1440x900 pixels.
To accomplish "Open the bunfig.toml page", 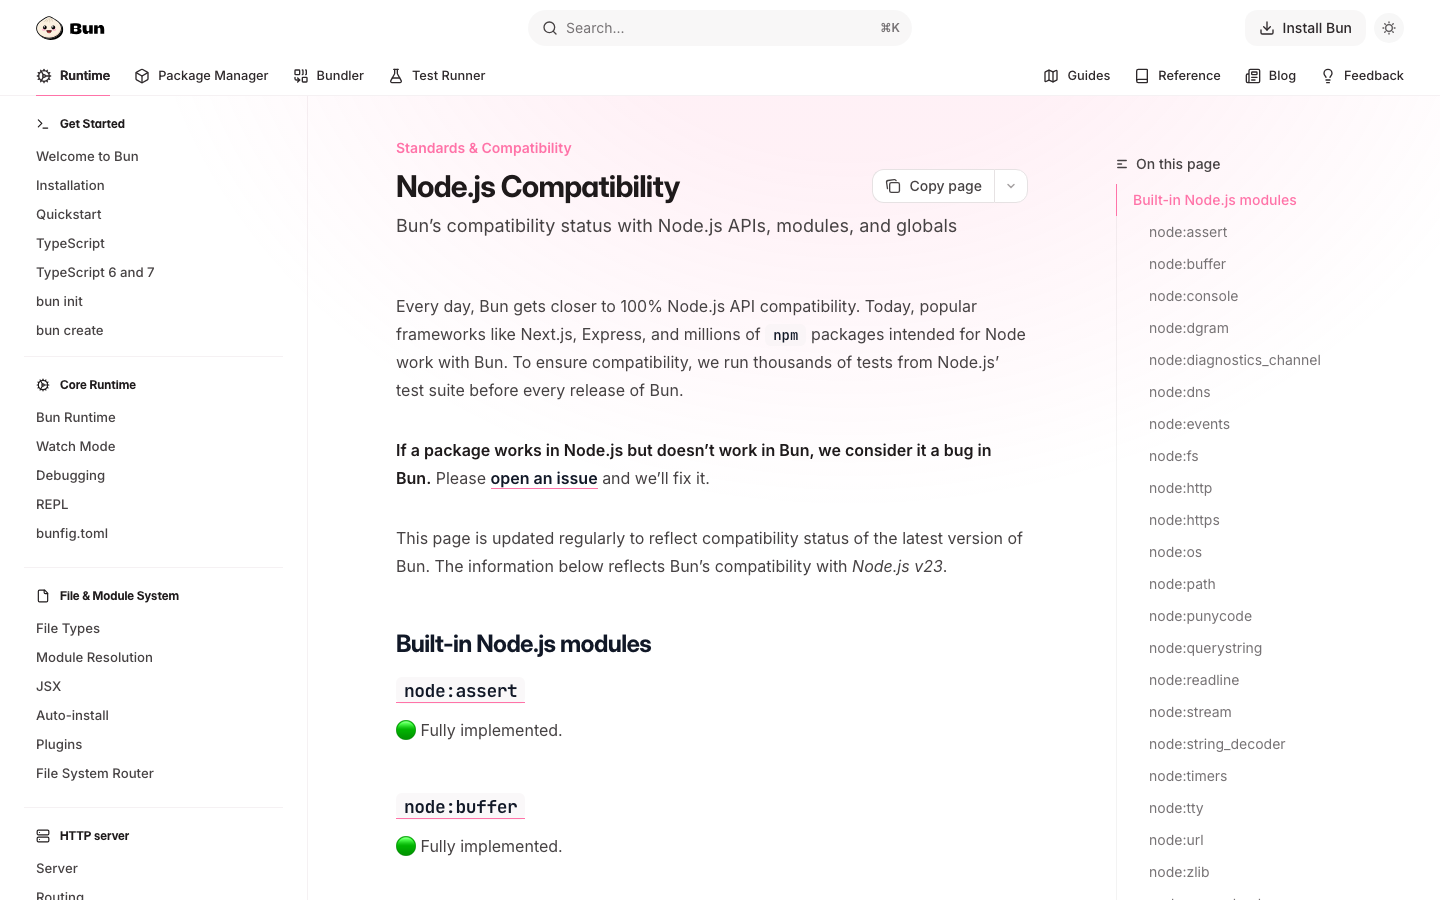I will pos(72,533).
